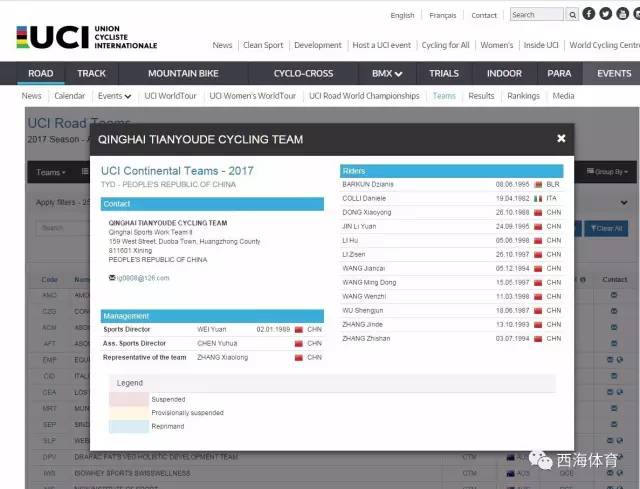Click the contact envelope icon in the EMP row

tap(610, 360)
